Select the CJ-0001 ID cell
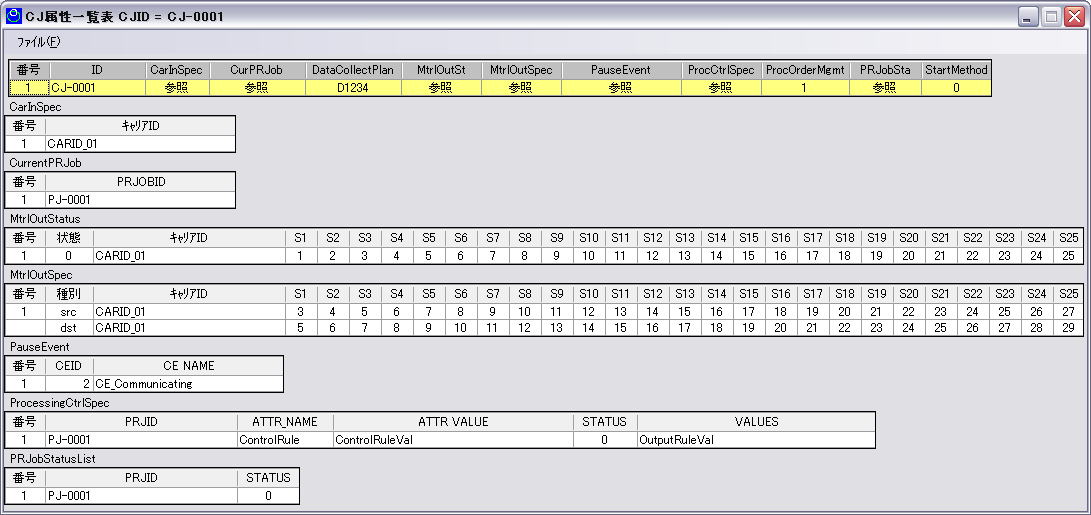The height and width of the screenshot is (515, 1091). tap(97, 88)
